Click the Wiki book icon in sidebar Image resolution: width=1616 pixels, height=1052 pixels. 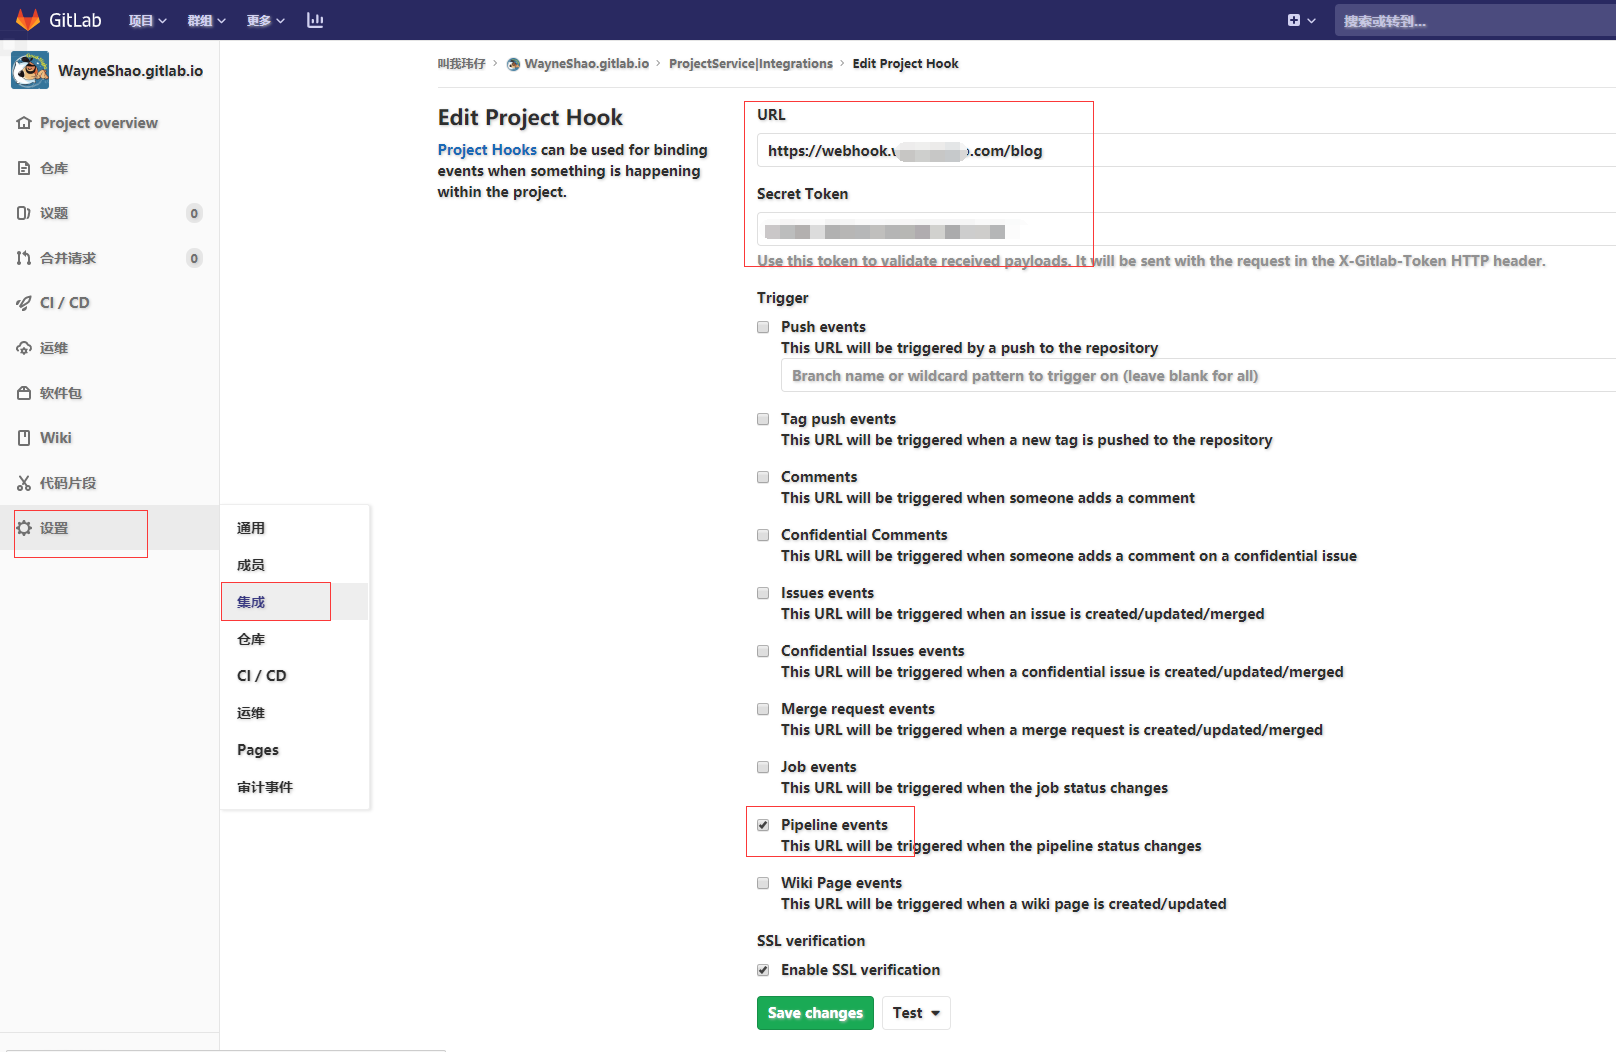[24, 438]
